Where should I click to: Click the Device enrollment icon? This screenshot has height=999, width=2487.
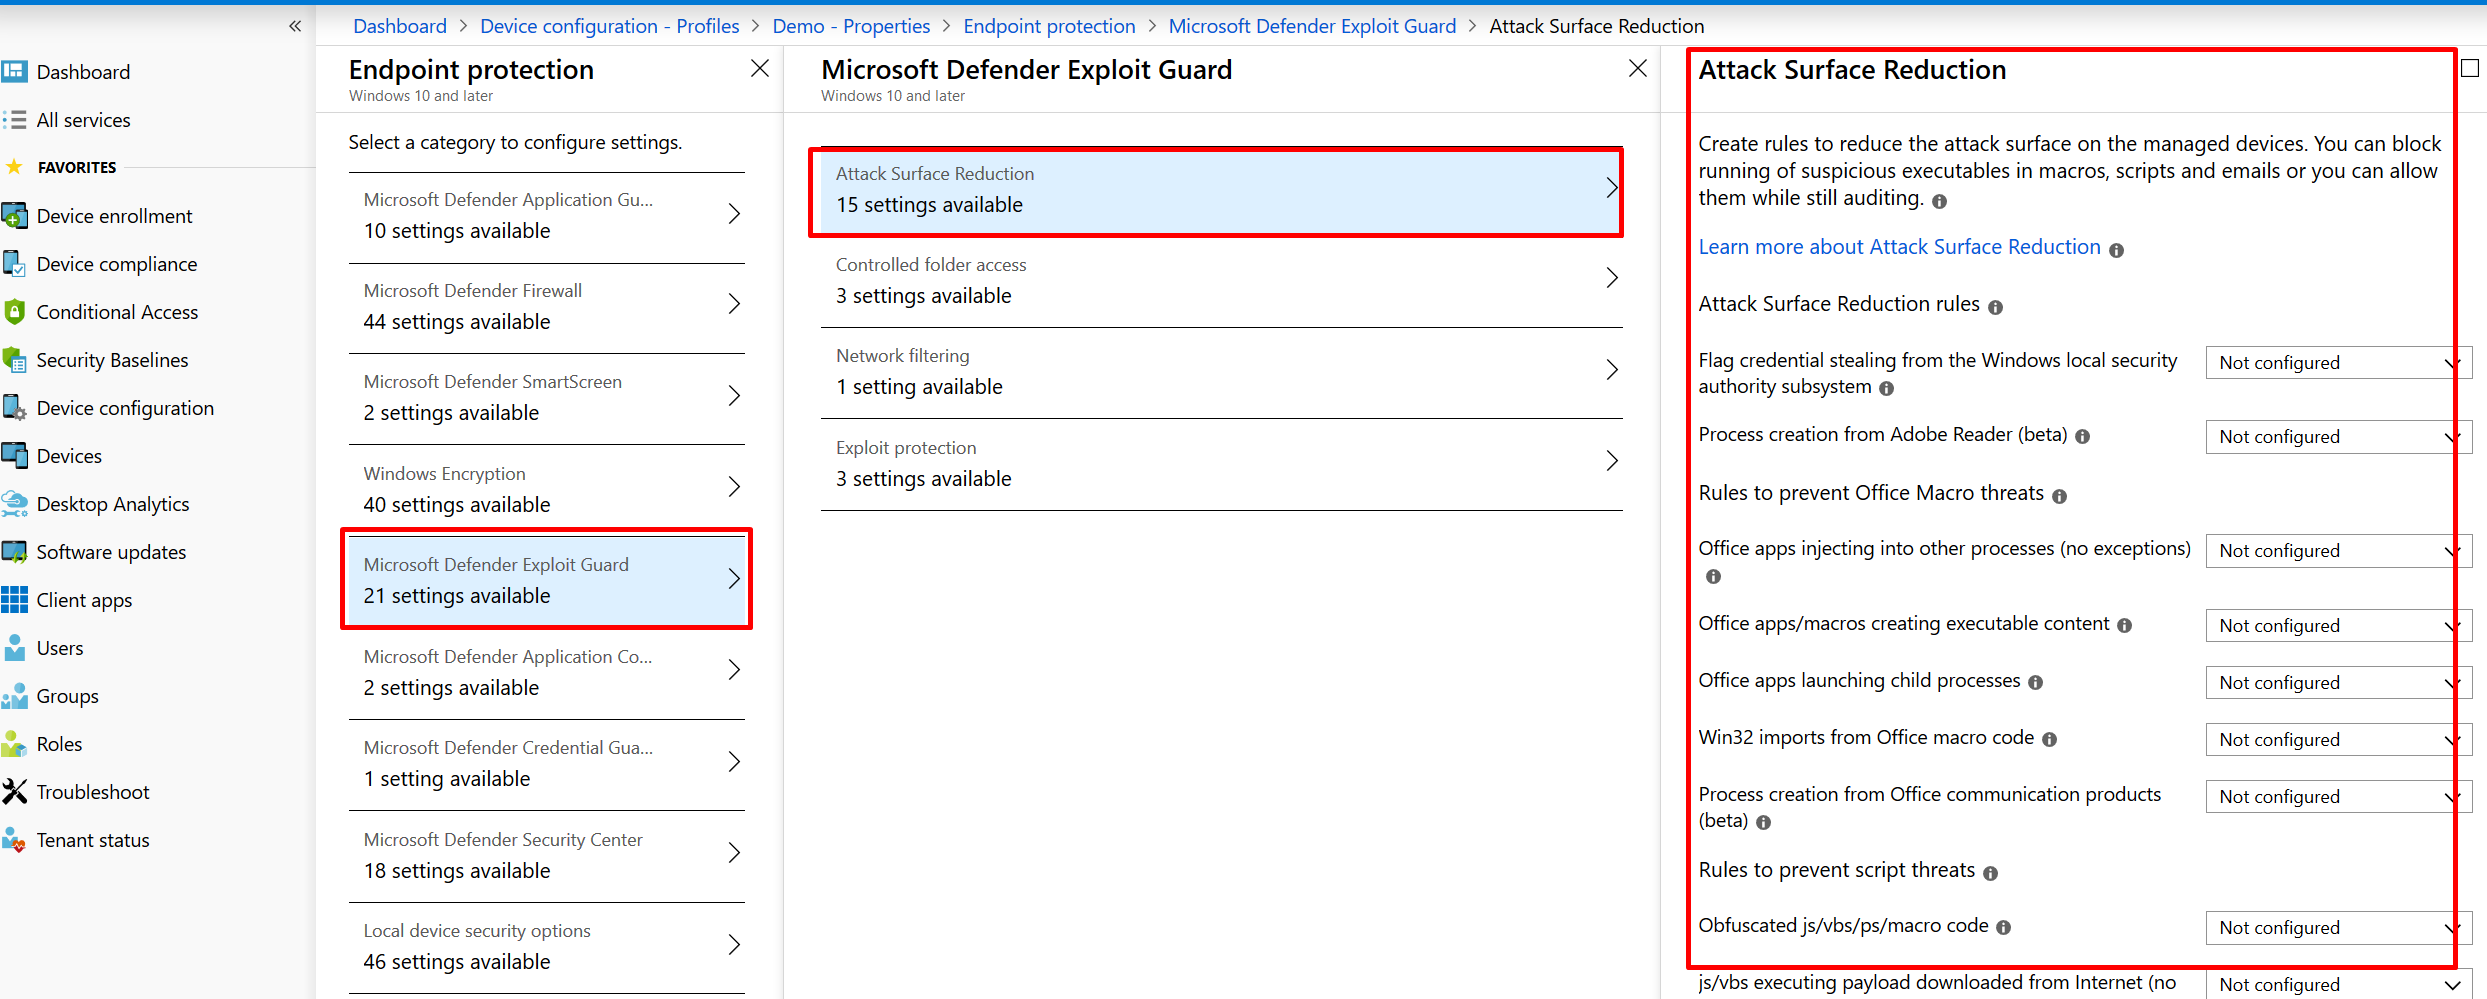[14, 216]
